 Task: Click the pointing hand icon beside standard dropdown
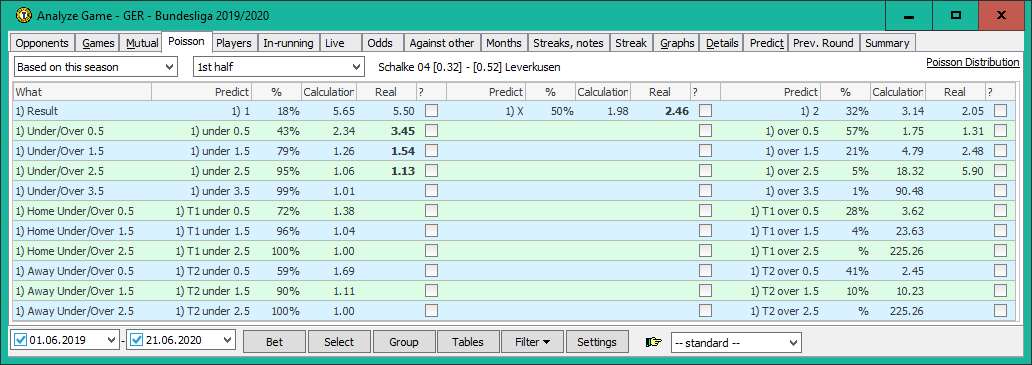click(655, 342)
